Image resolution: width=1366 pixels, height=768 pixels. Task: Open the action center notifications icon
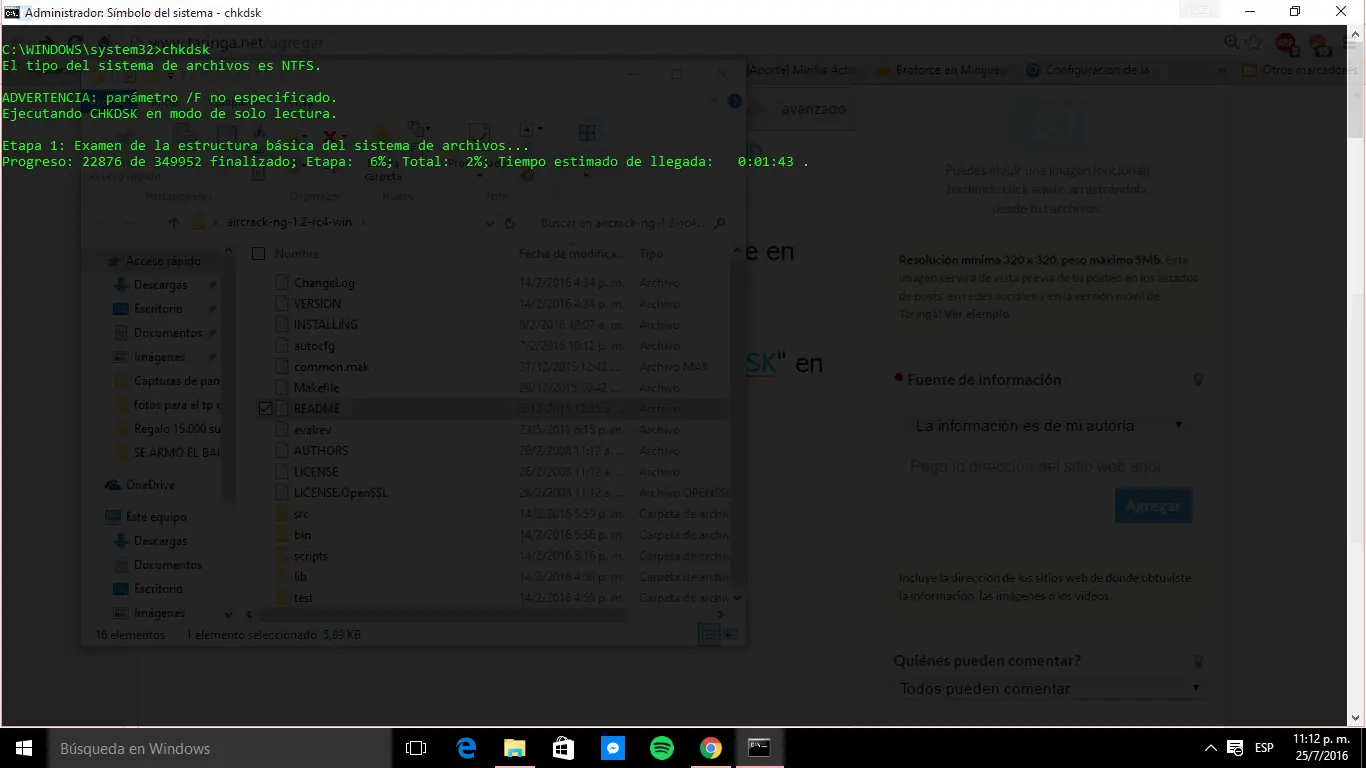click(1236, 748)
